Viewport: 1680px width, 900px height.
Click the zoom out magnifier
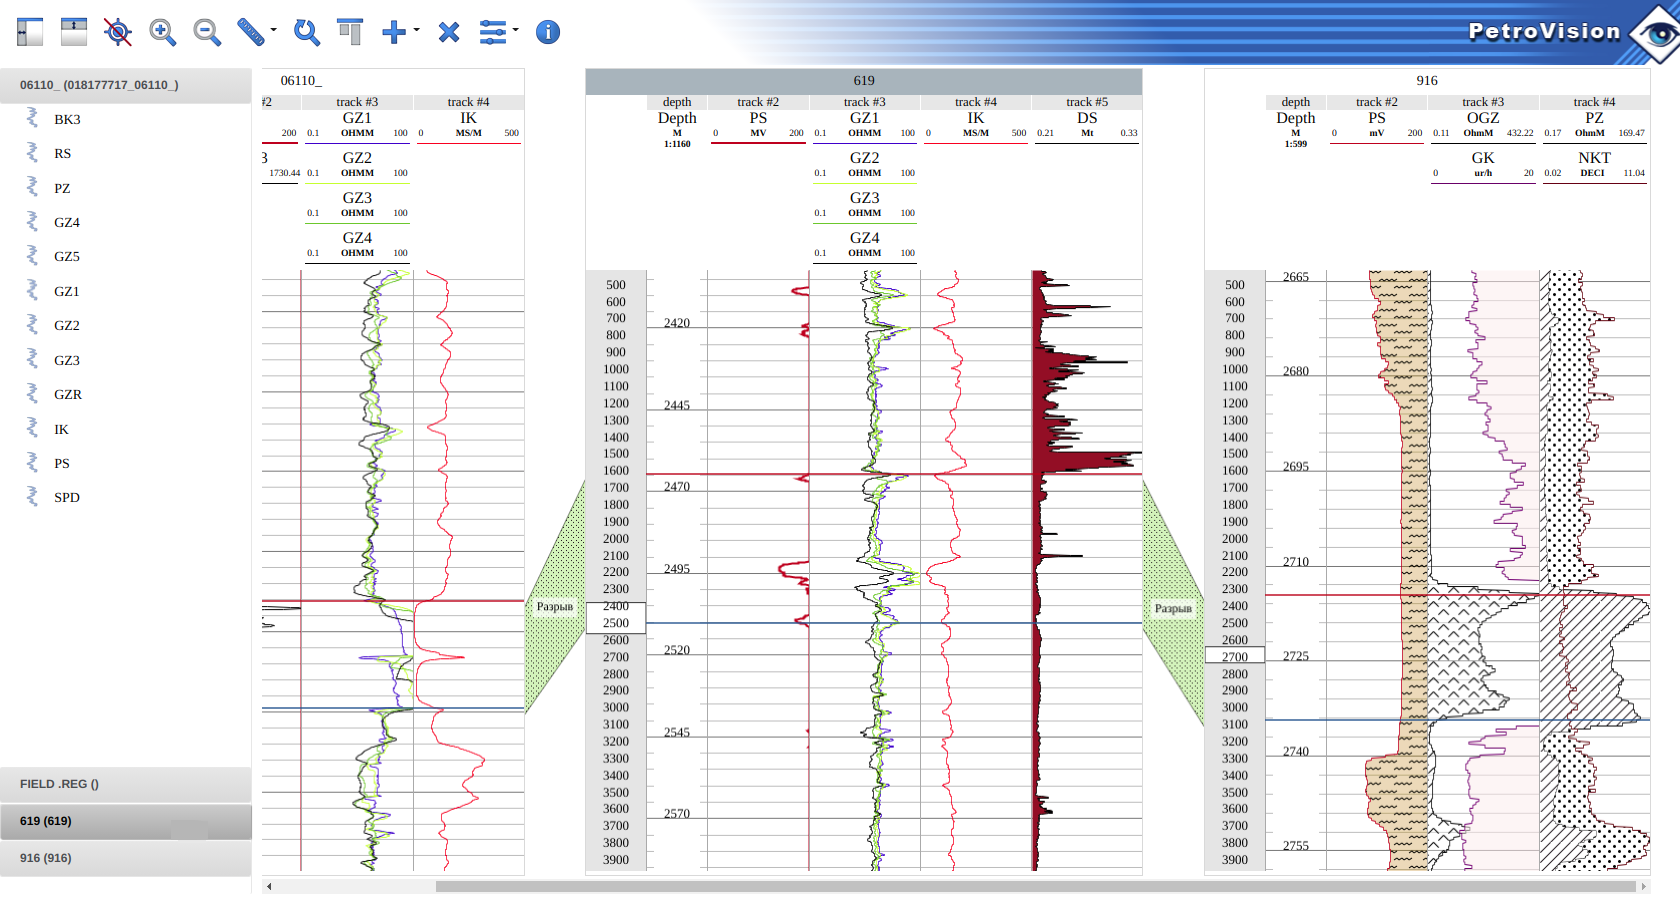tap(207, 32)
